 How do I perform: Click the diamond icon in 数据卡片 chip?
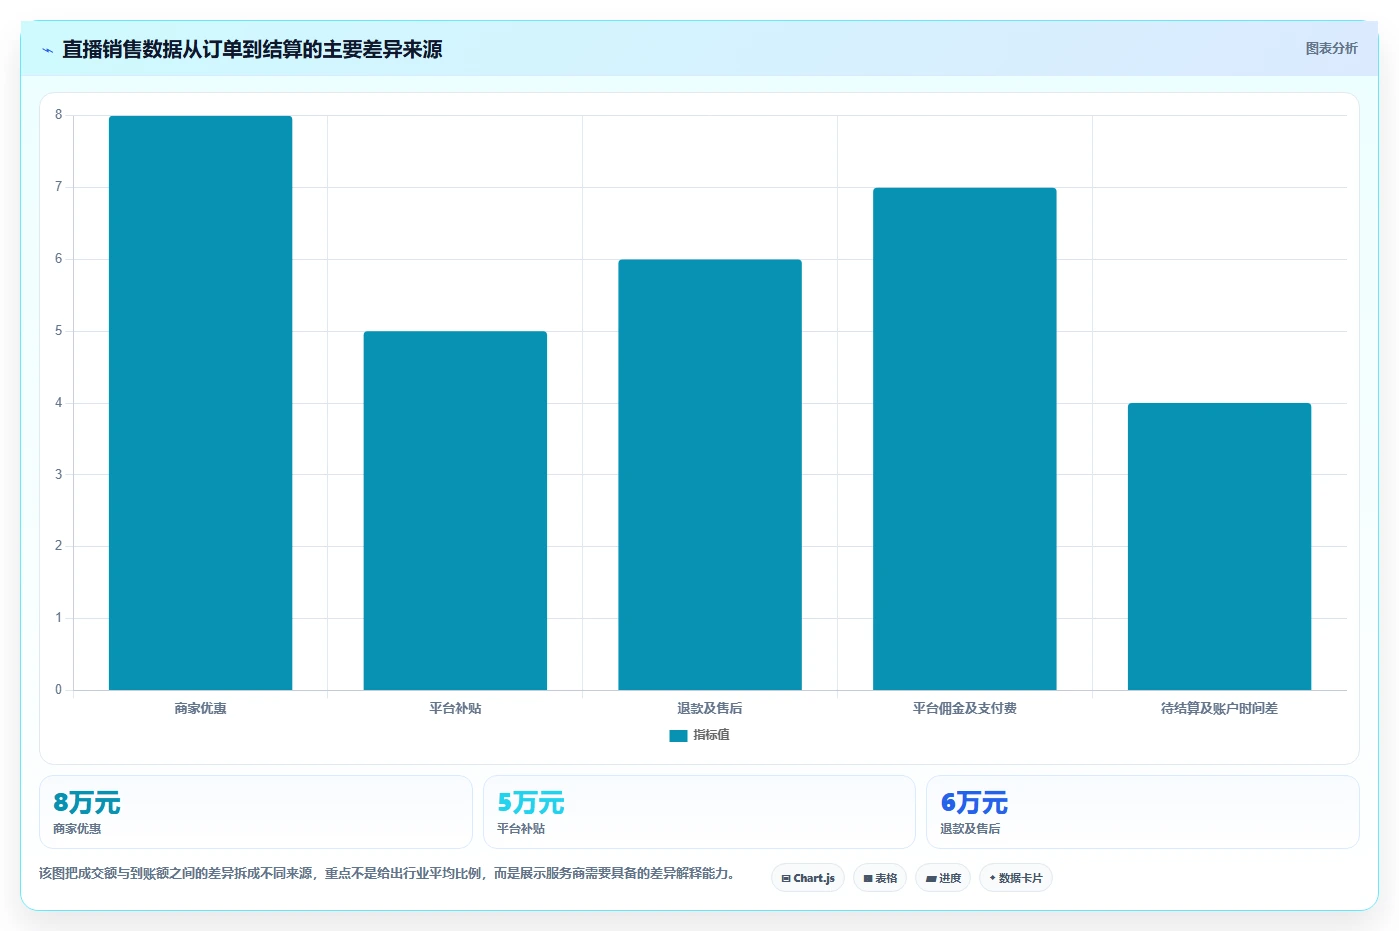pyautogui.click(x=992, y=878)
